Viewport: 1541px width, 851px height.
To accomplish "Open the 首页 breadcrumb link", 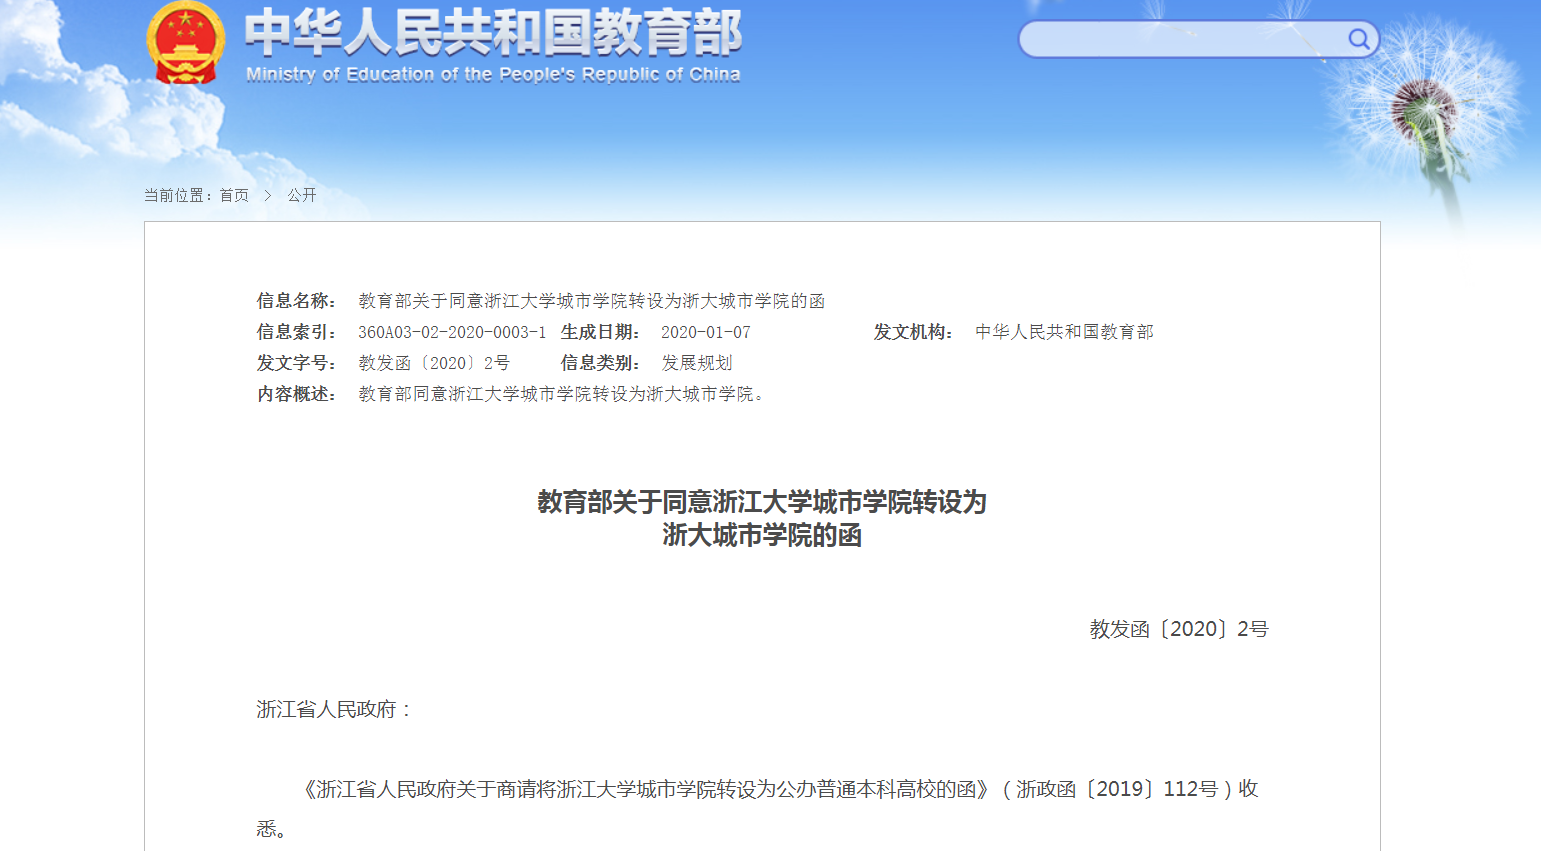I will click(x=232, y=194).
